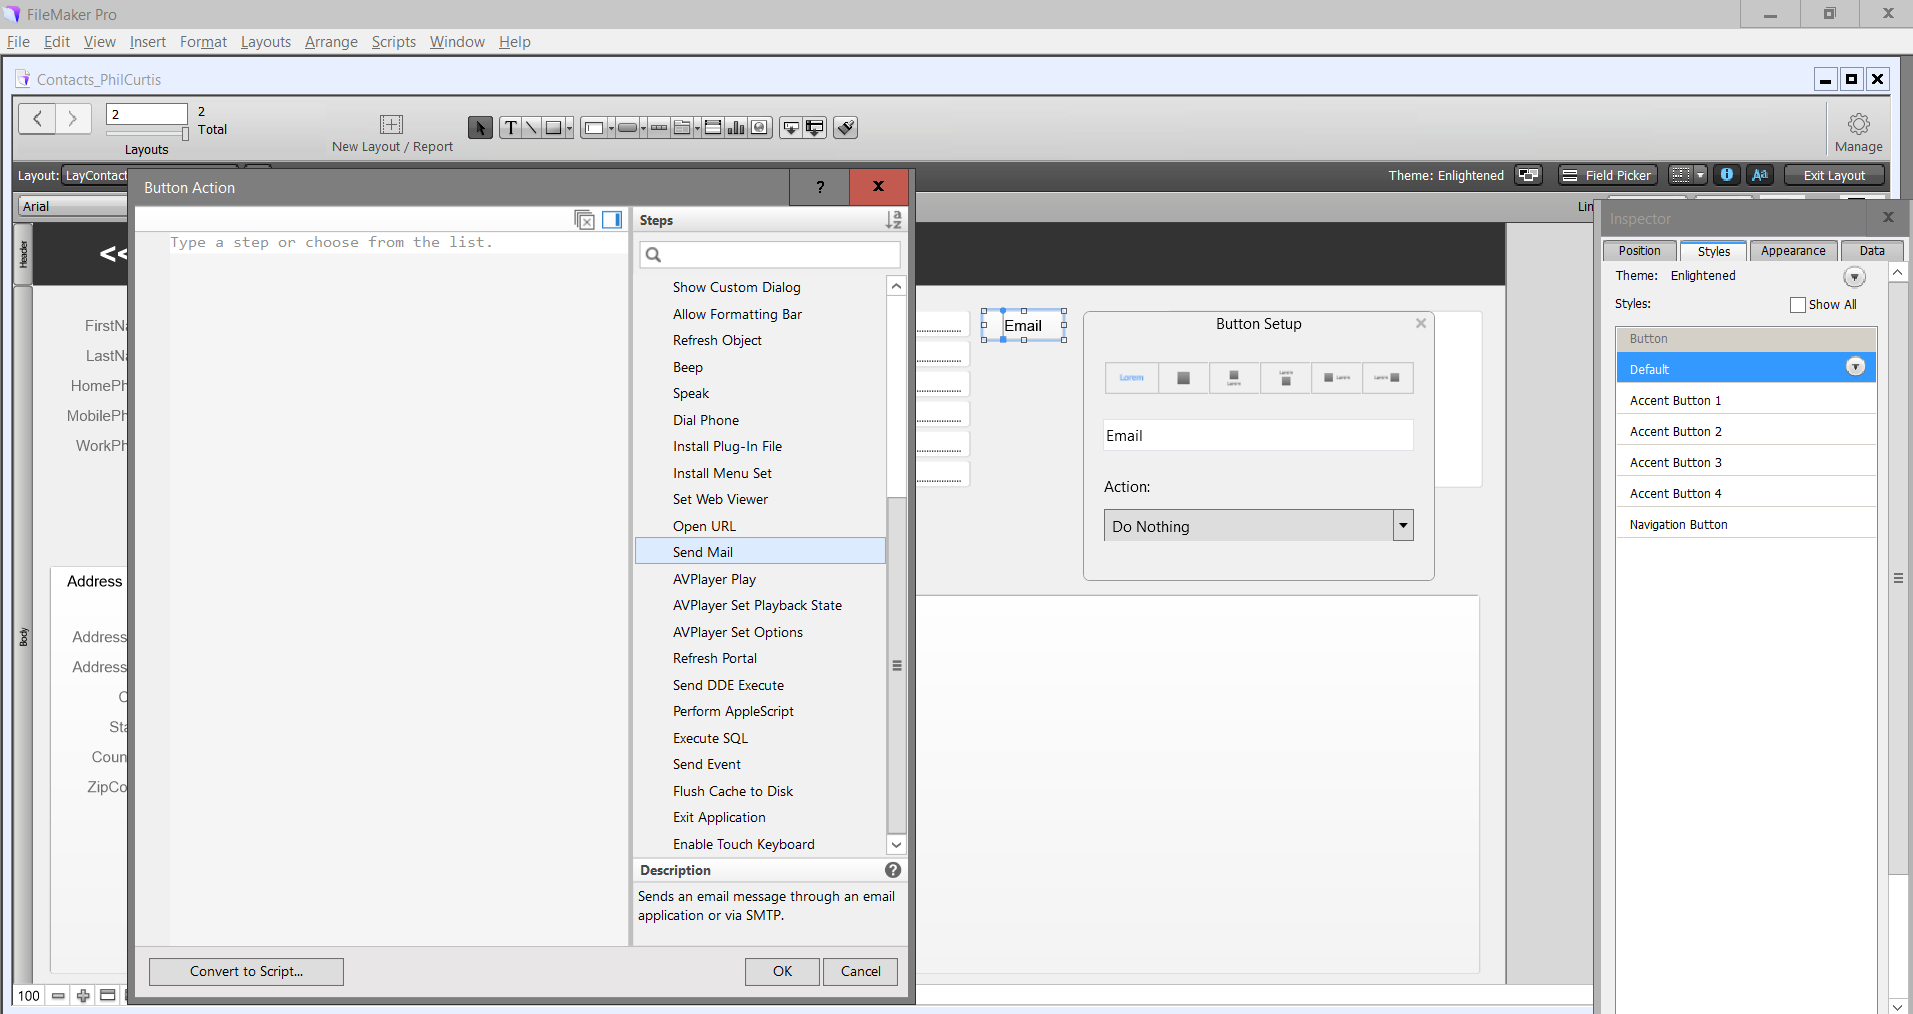Image resolution: width=1913 pixels, height=1014 pixels.
Task: Choose icon-only button layout
Action: click(x=1183, y=378)
